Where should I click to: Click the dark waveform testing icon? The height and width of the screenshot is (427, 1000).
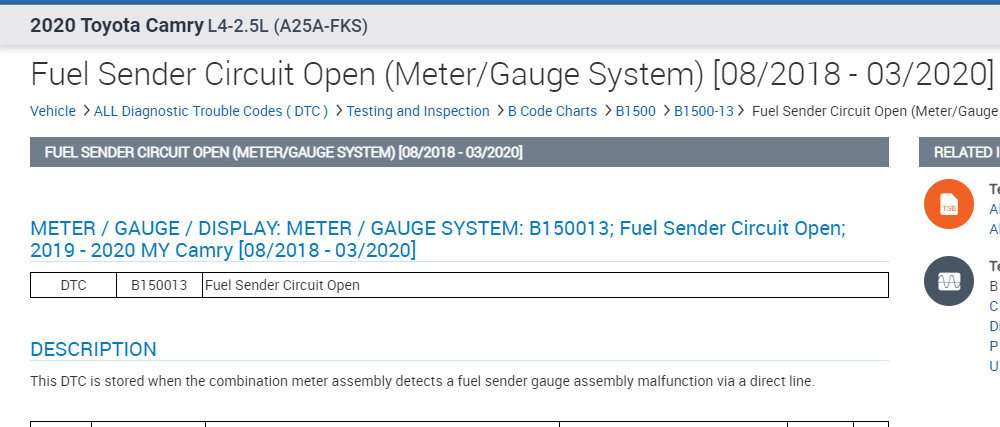click(949, 281)
